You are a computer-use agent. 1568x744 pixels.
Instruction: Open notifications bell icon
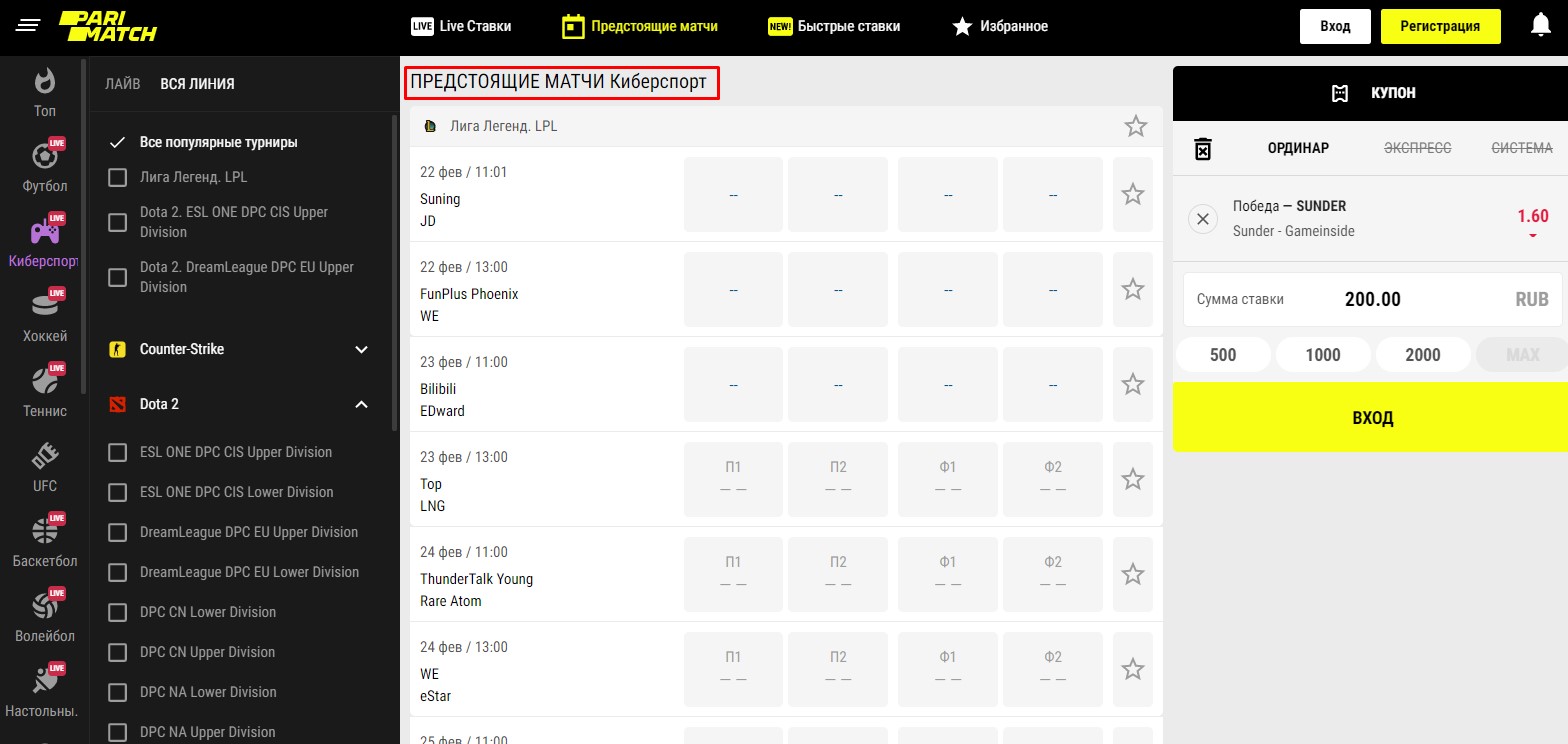[1541, 26]
